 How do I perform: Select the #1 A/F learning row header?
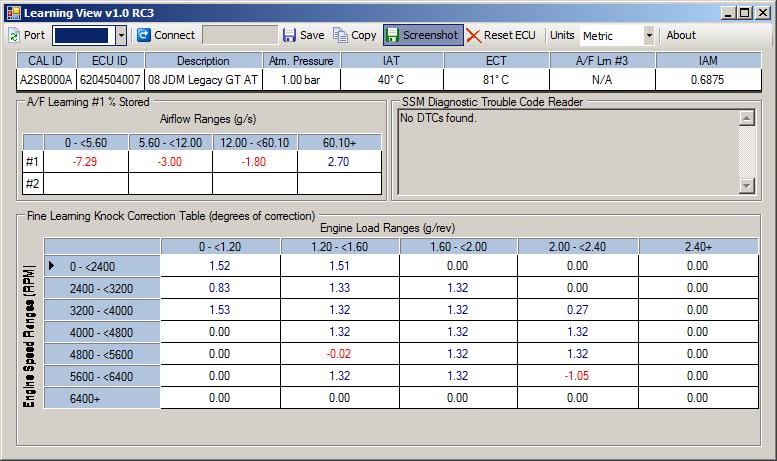tap(33, 162)
